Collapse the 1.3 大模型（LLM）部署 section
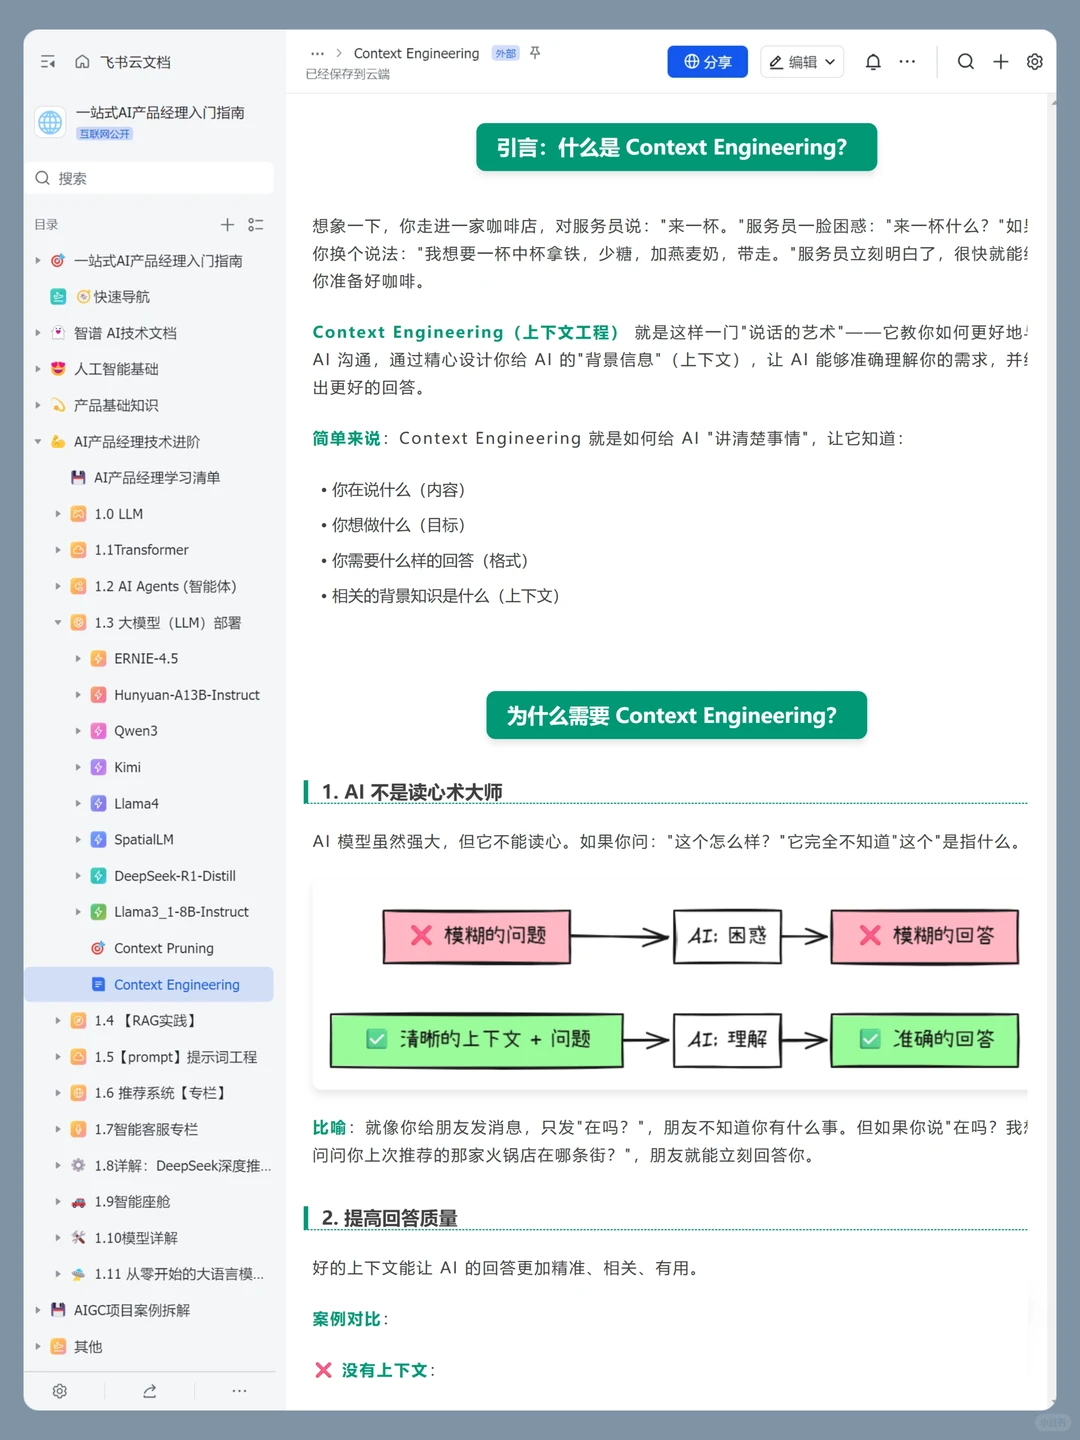The width and height of the screenshot is (1080, 1440). click(x=57, y=622)
